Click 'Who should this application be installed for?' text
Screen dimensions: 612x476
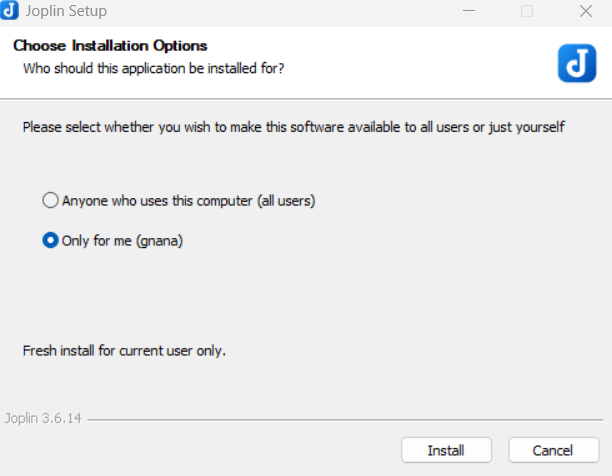click(153, 68)
